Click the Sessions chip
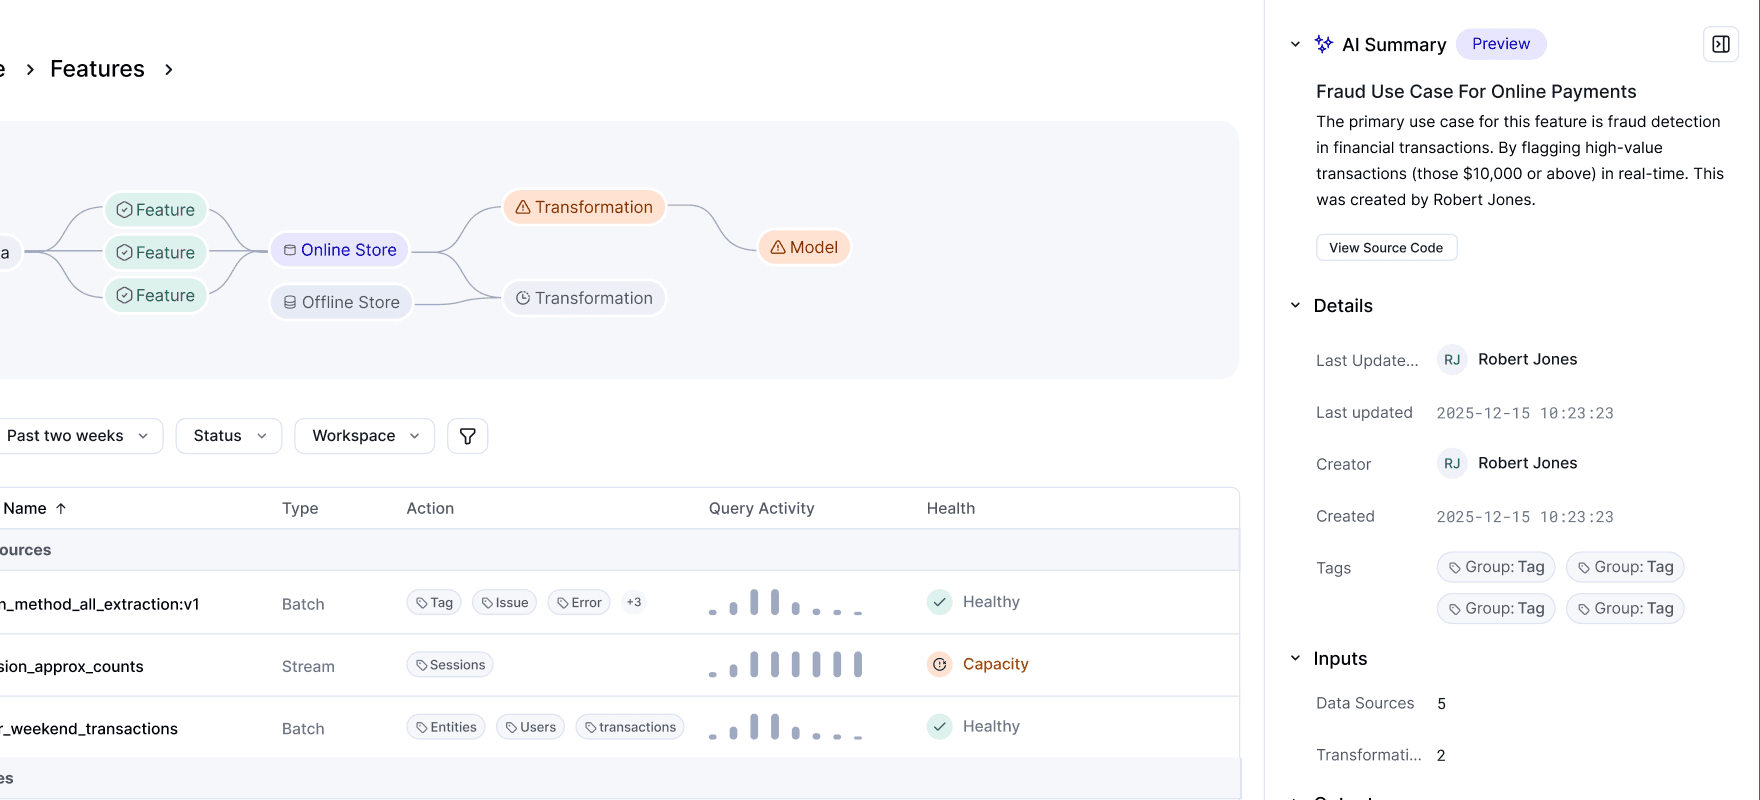The image size is (1760, 800). tap(450, 665)
